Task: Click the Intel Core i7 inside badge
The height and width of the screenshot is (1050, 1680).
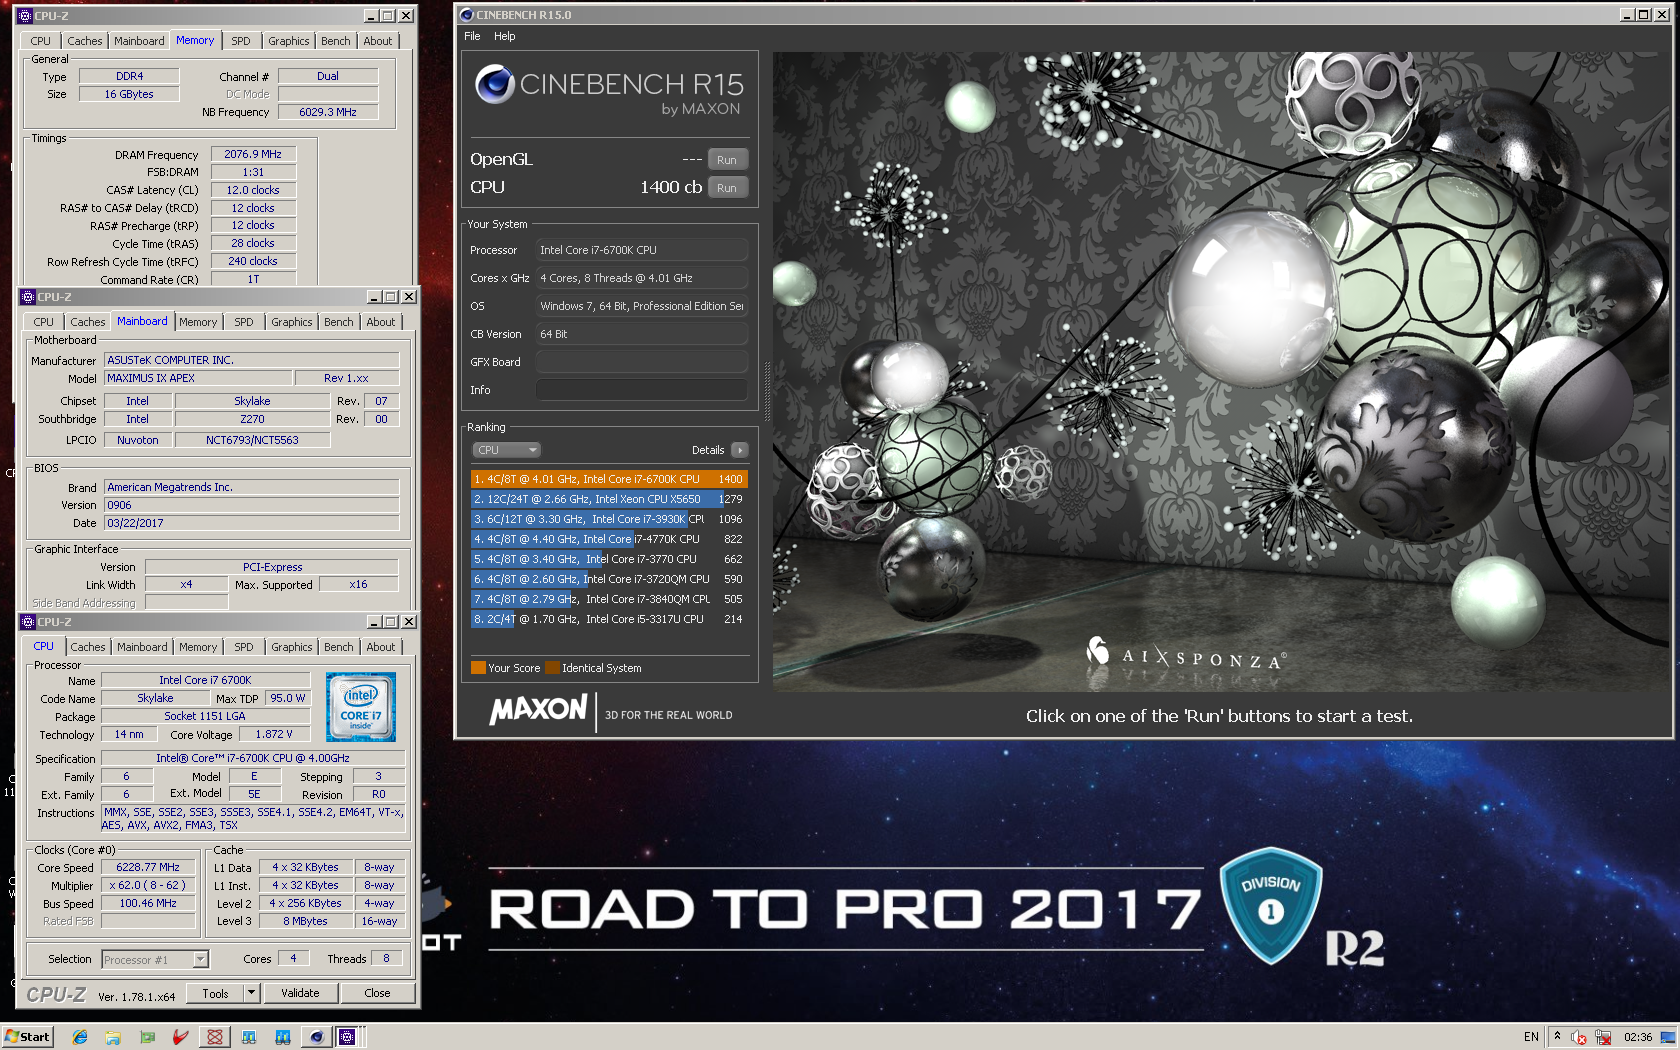Action: [x=361, y=706]
